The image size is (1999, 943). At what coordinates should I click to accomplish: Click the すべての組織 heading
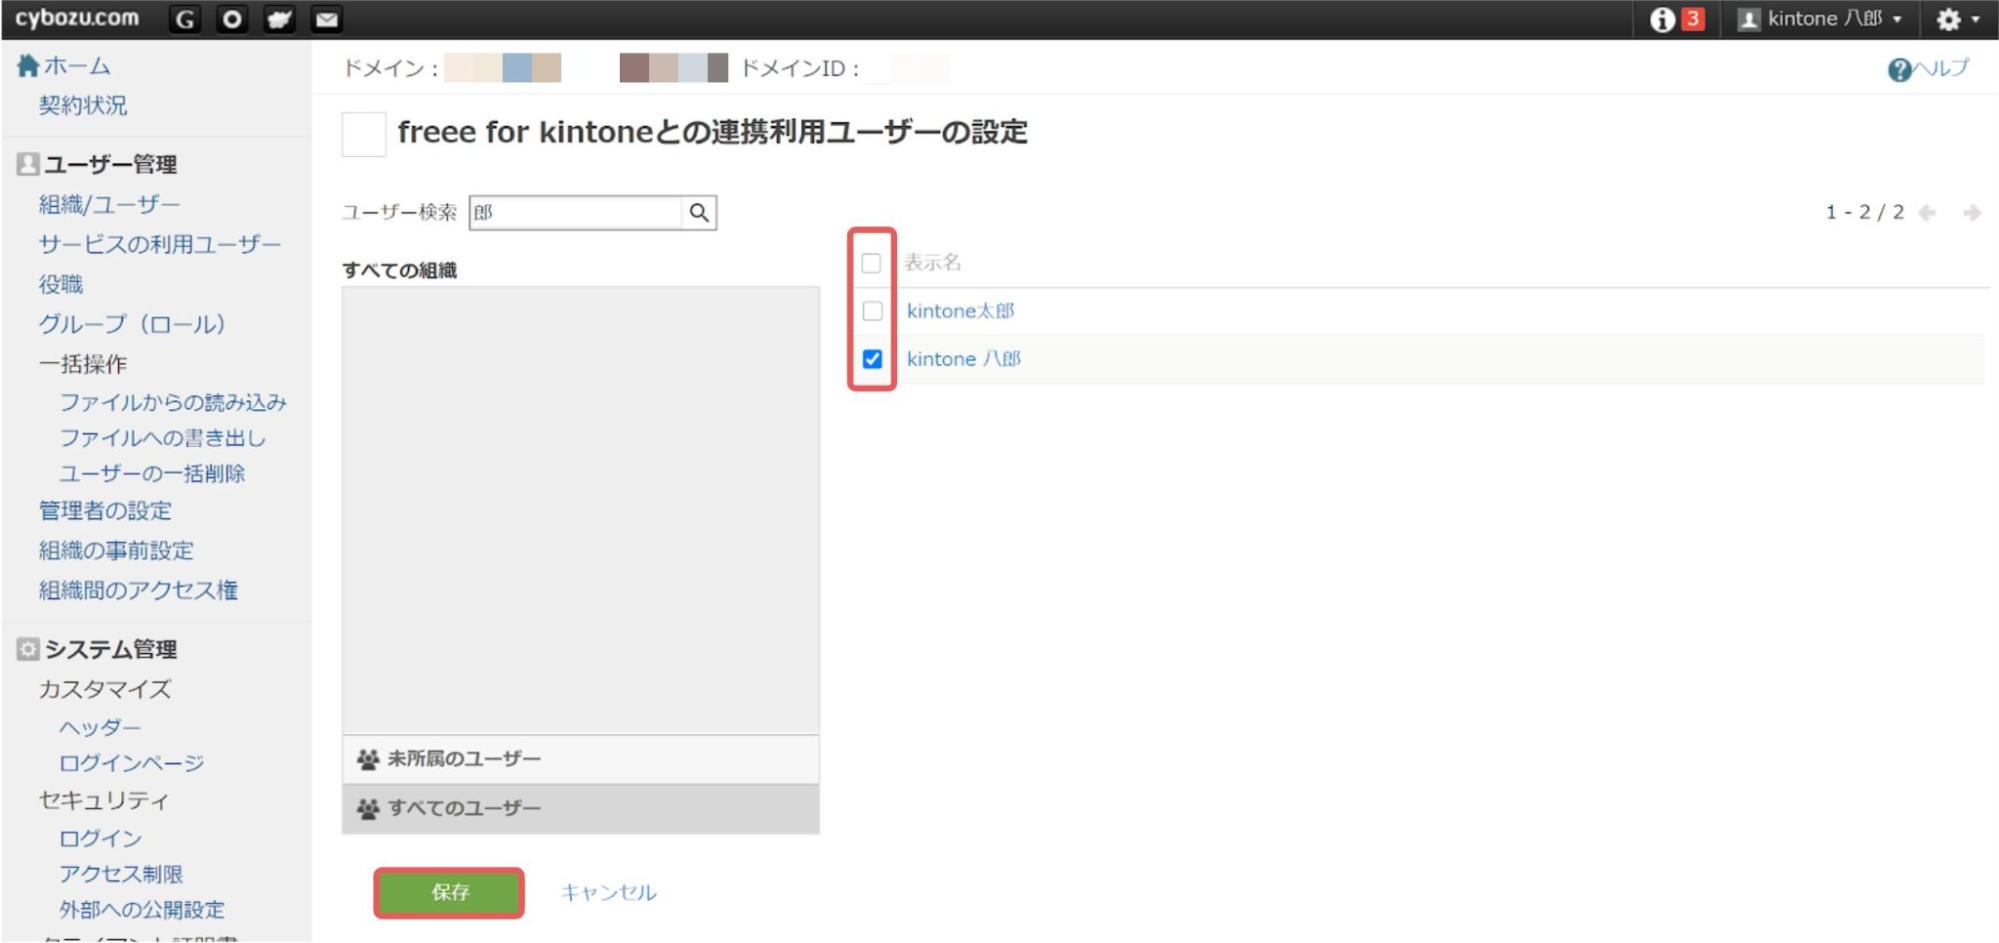click(399, 270)
